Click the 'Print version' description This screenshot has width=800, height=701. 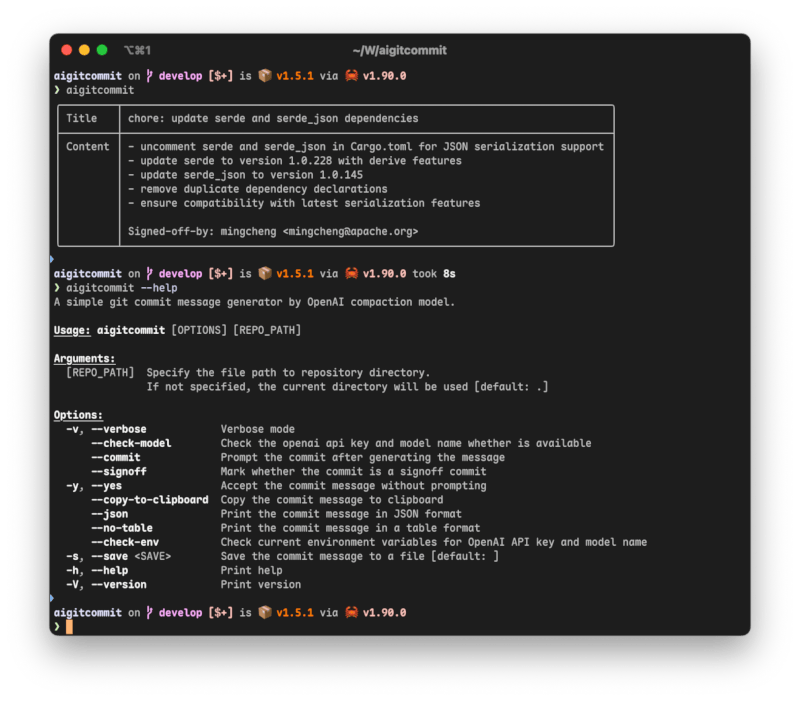(261, 584)
